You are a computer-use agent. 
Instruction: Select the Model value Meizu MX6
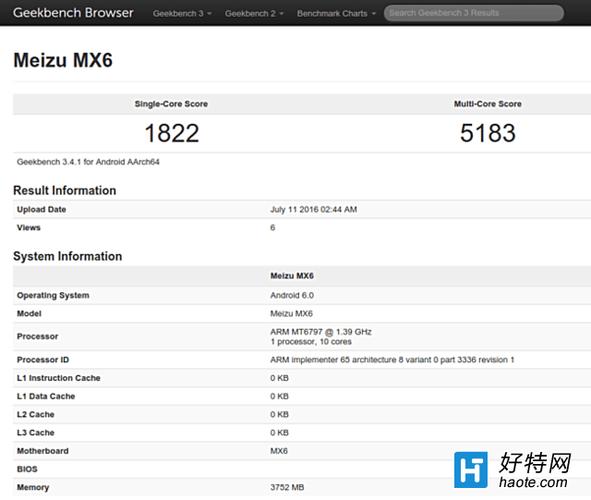pyautogui.click(x=291, y=313)
